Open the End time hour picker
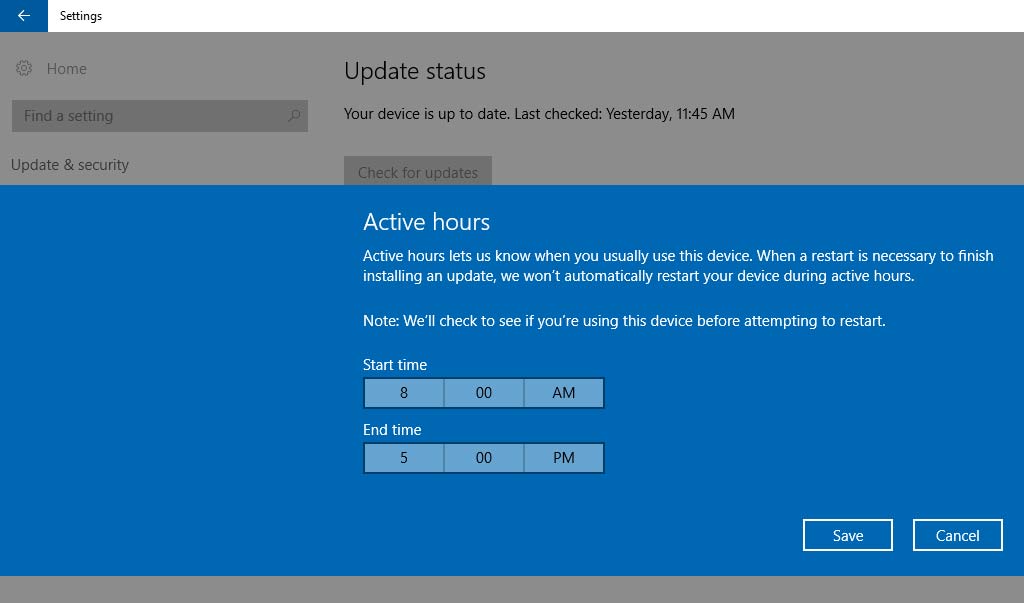Viewport: 1024px width, 603px height. (x=404, y=458)
